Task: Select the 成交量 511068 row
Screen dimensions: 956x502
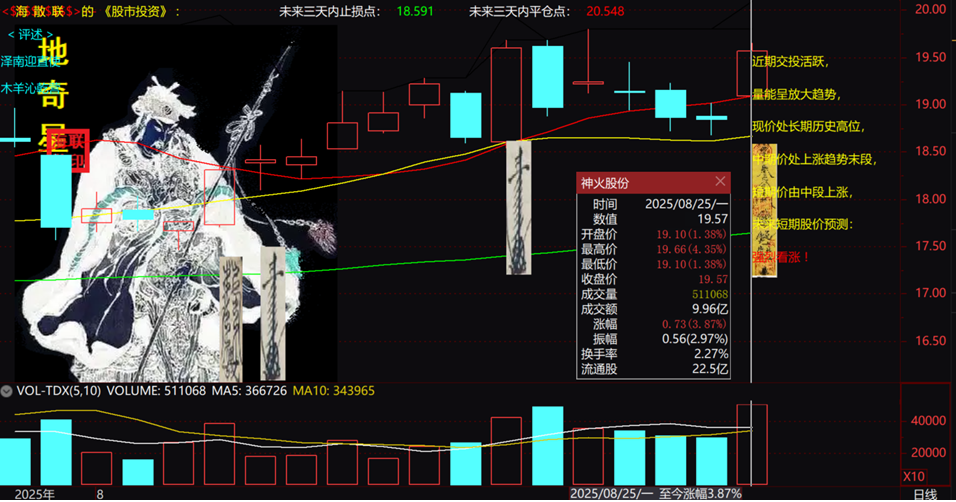Action: tap(654, 294)
